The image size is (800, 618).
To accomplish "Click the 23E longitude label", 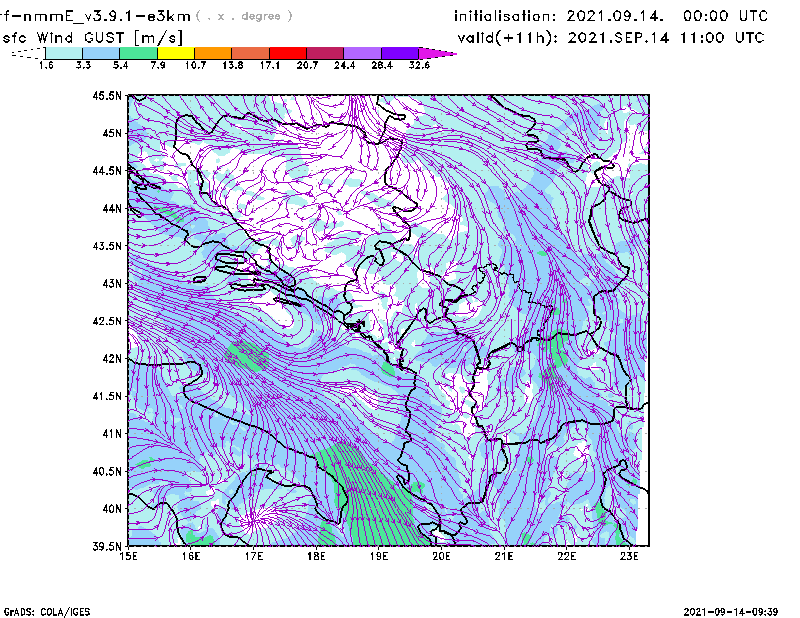I will 629,556.
